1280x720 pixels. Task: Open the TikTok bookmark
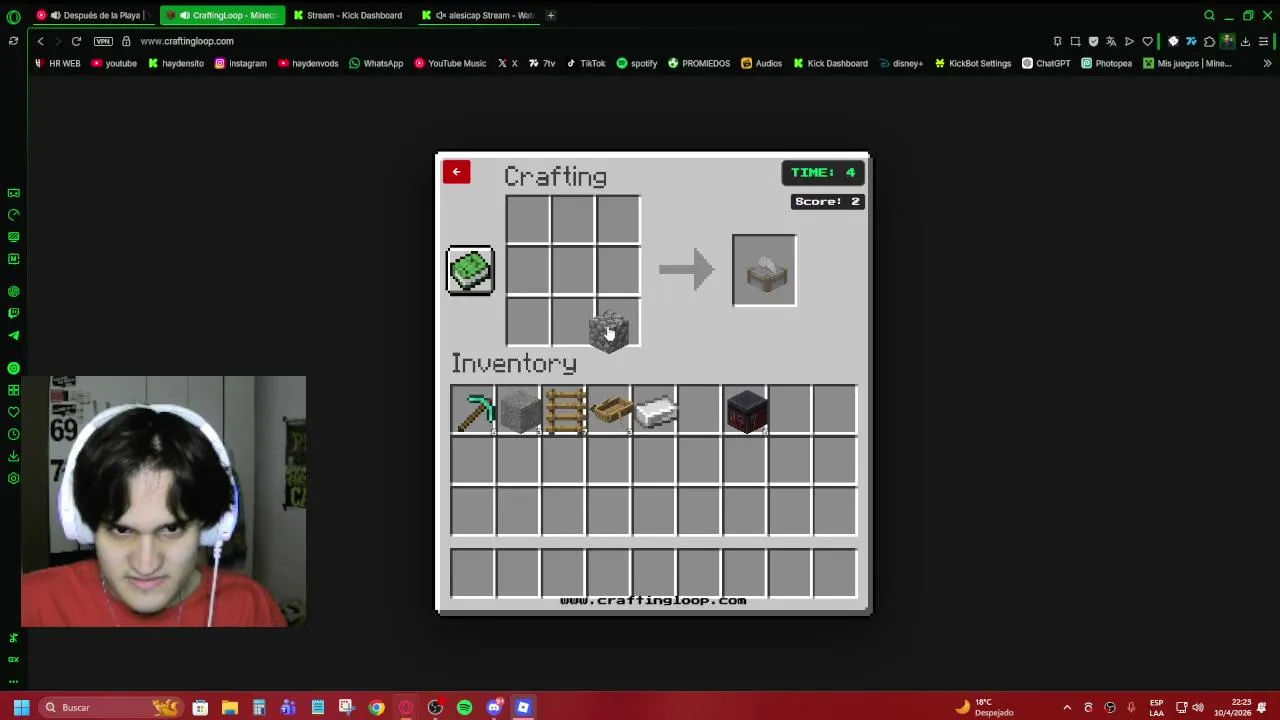tap(586, 63)
